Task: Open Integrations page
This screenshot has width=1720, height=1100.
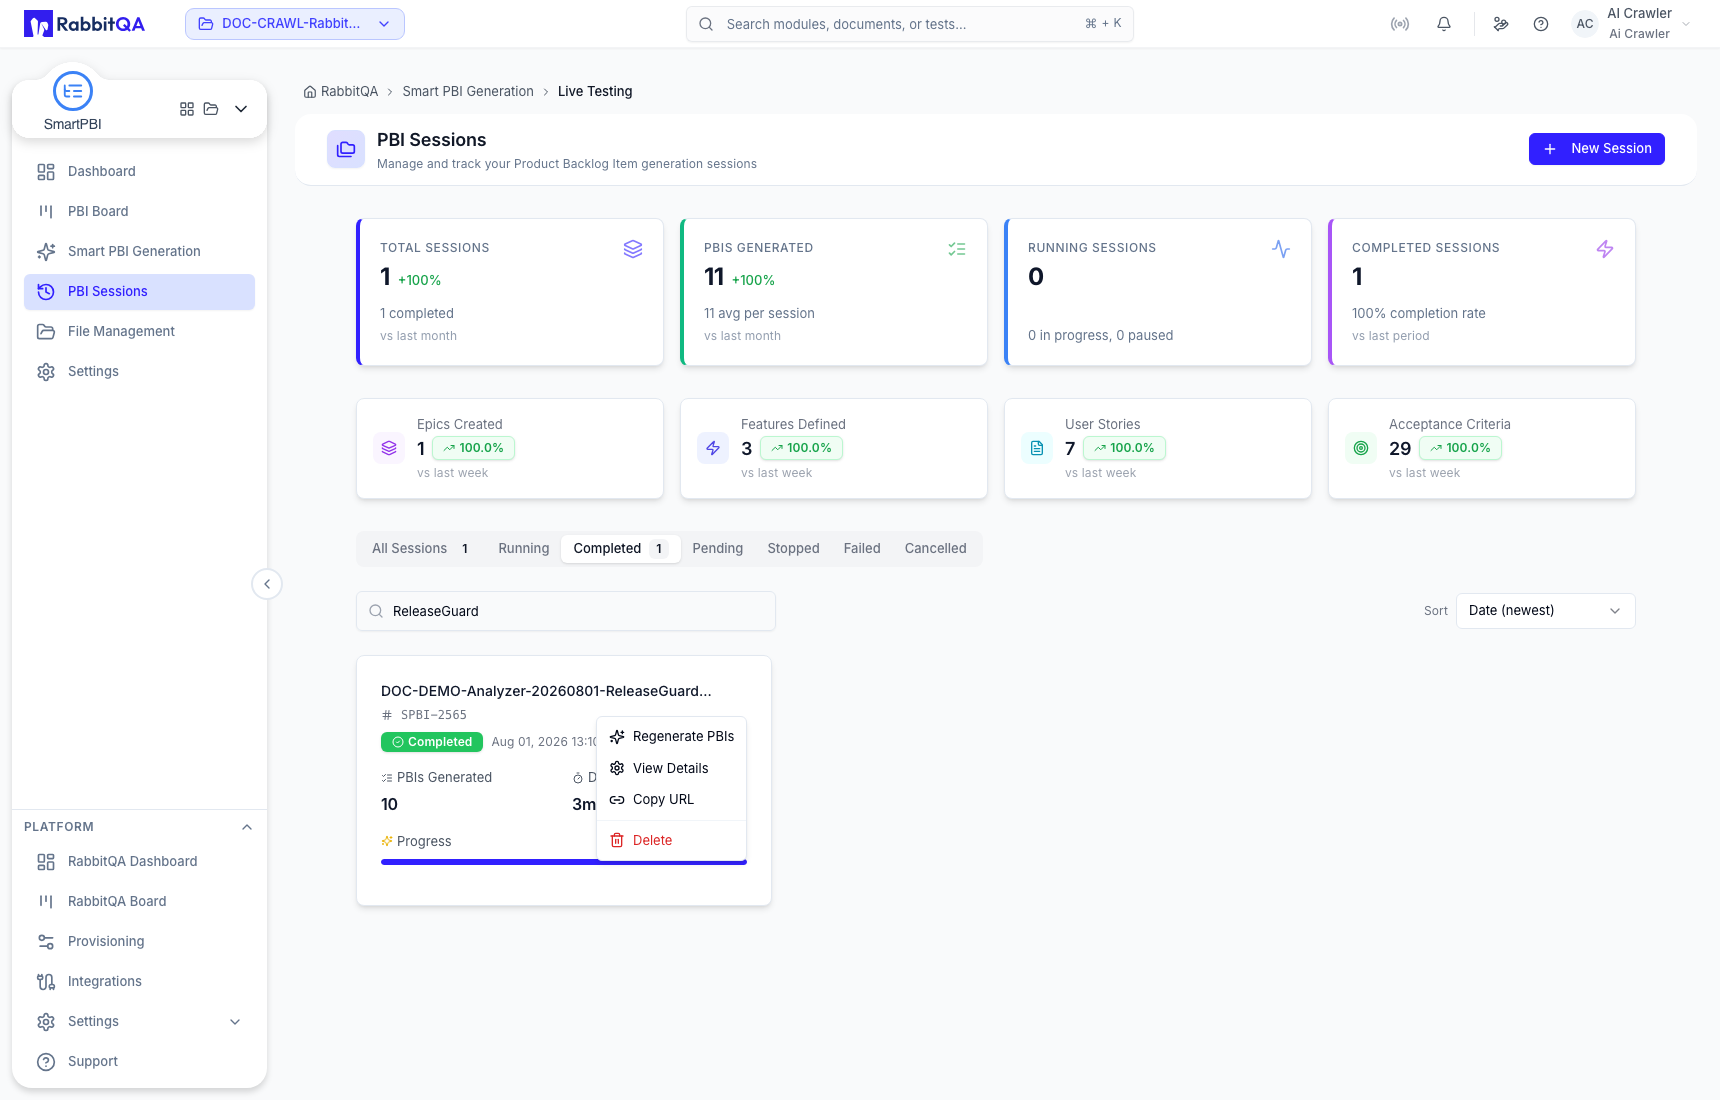Action: (x=140, y=982)
